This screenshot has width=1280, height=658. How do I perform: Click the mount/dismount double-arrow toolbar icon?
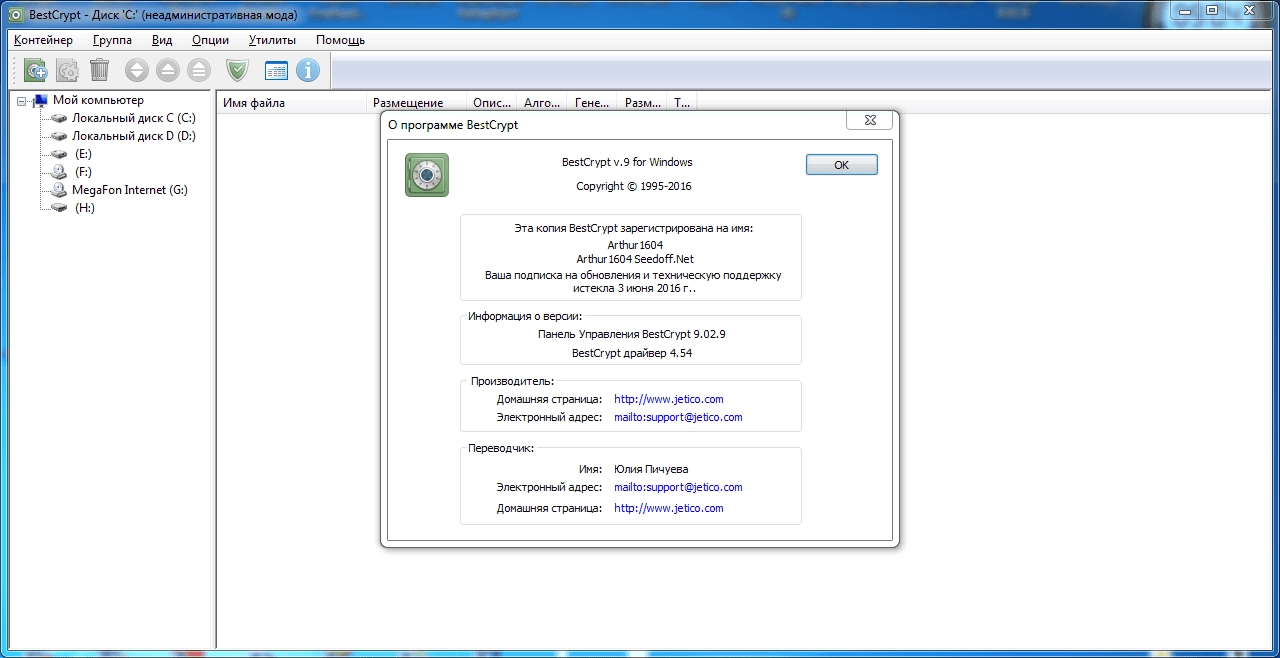(137, 70)
